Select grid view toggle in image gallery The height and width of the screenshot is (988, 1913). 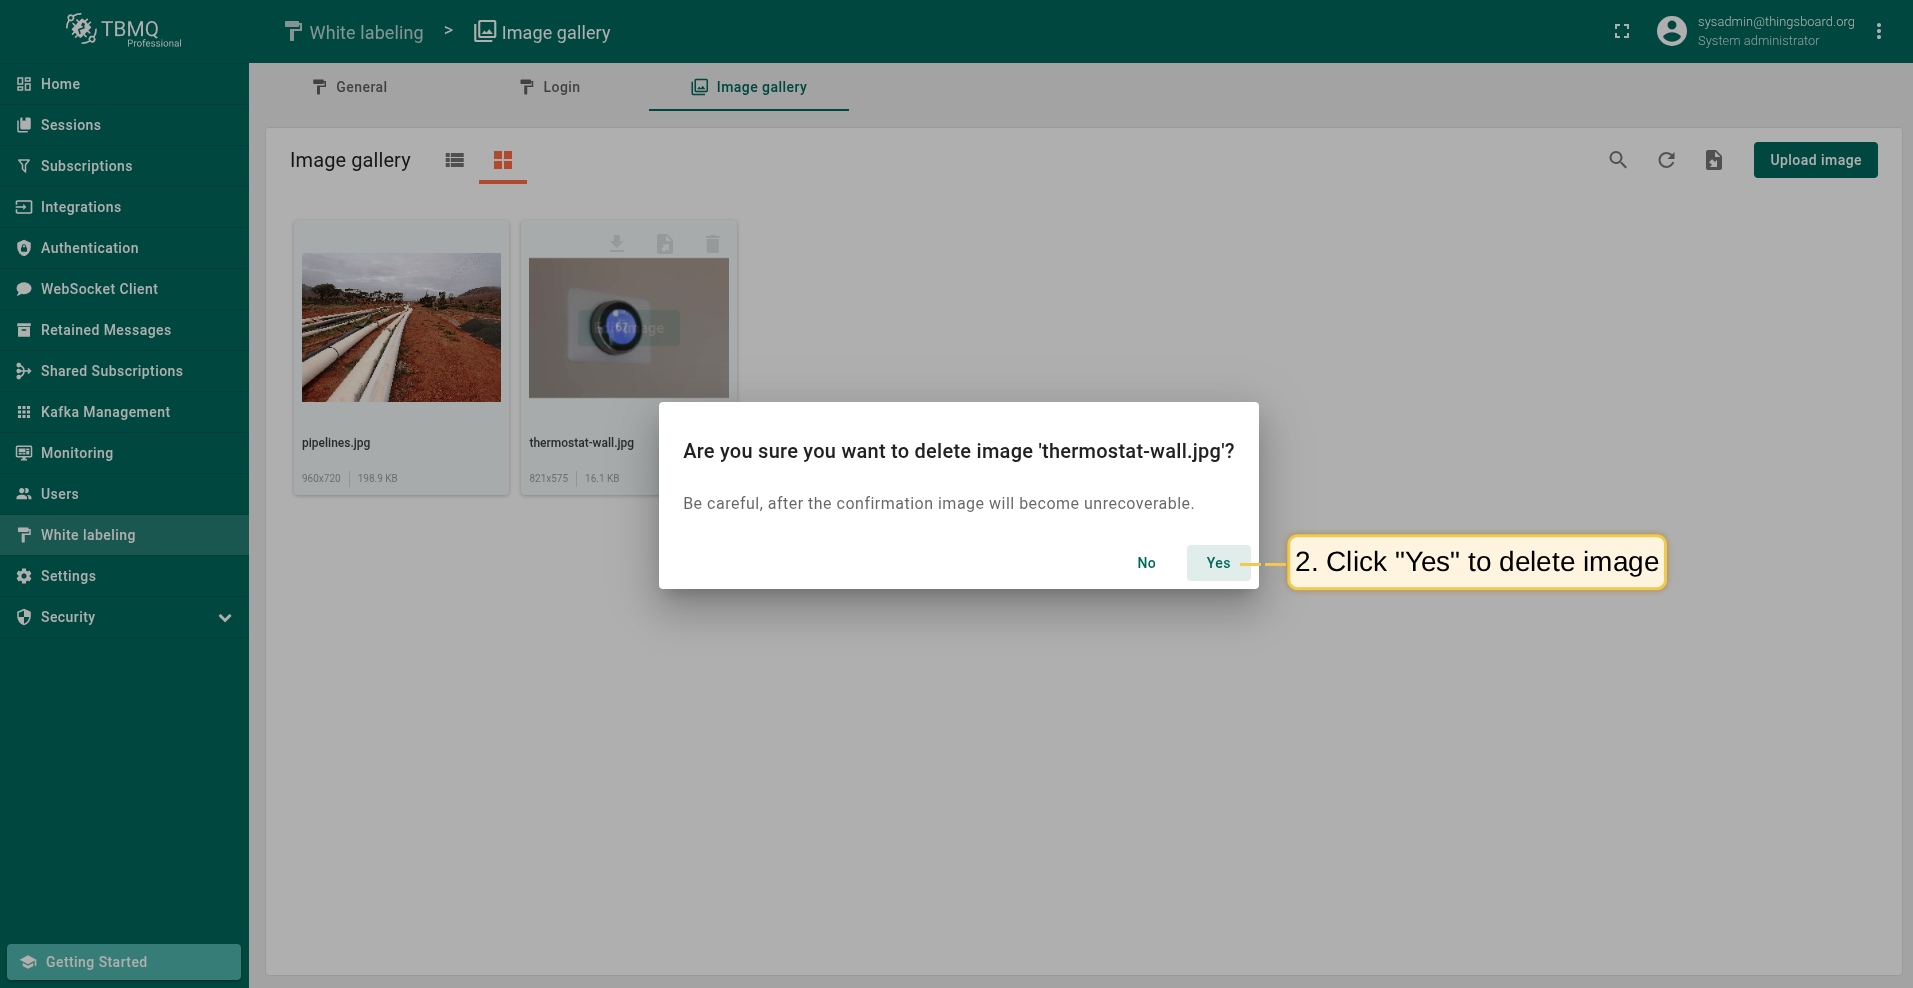coord(503,160)
